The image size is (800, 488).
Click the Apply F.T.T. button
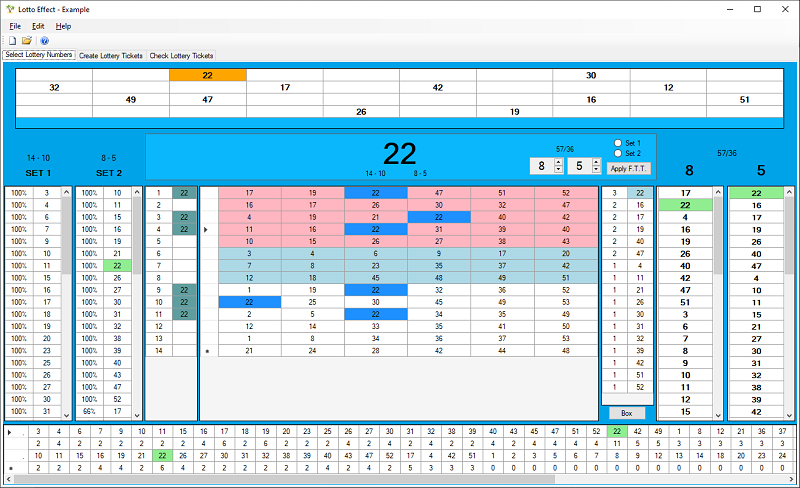click(628, 168)
